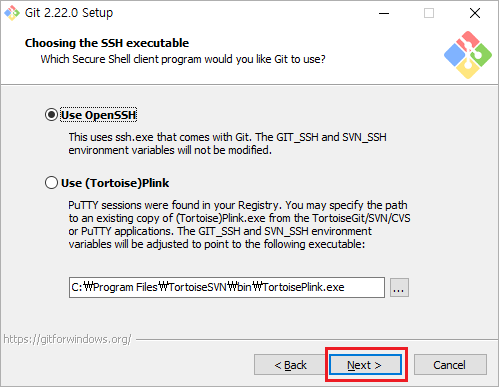Open the gitforwindows.org link
The image size is (499, 388).
[67, 339]
